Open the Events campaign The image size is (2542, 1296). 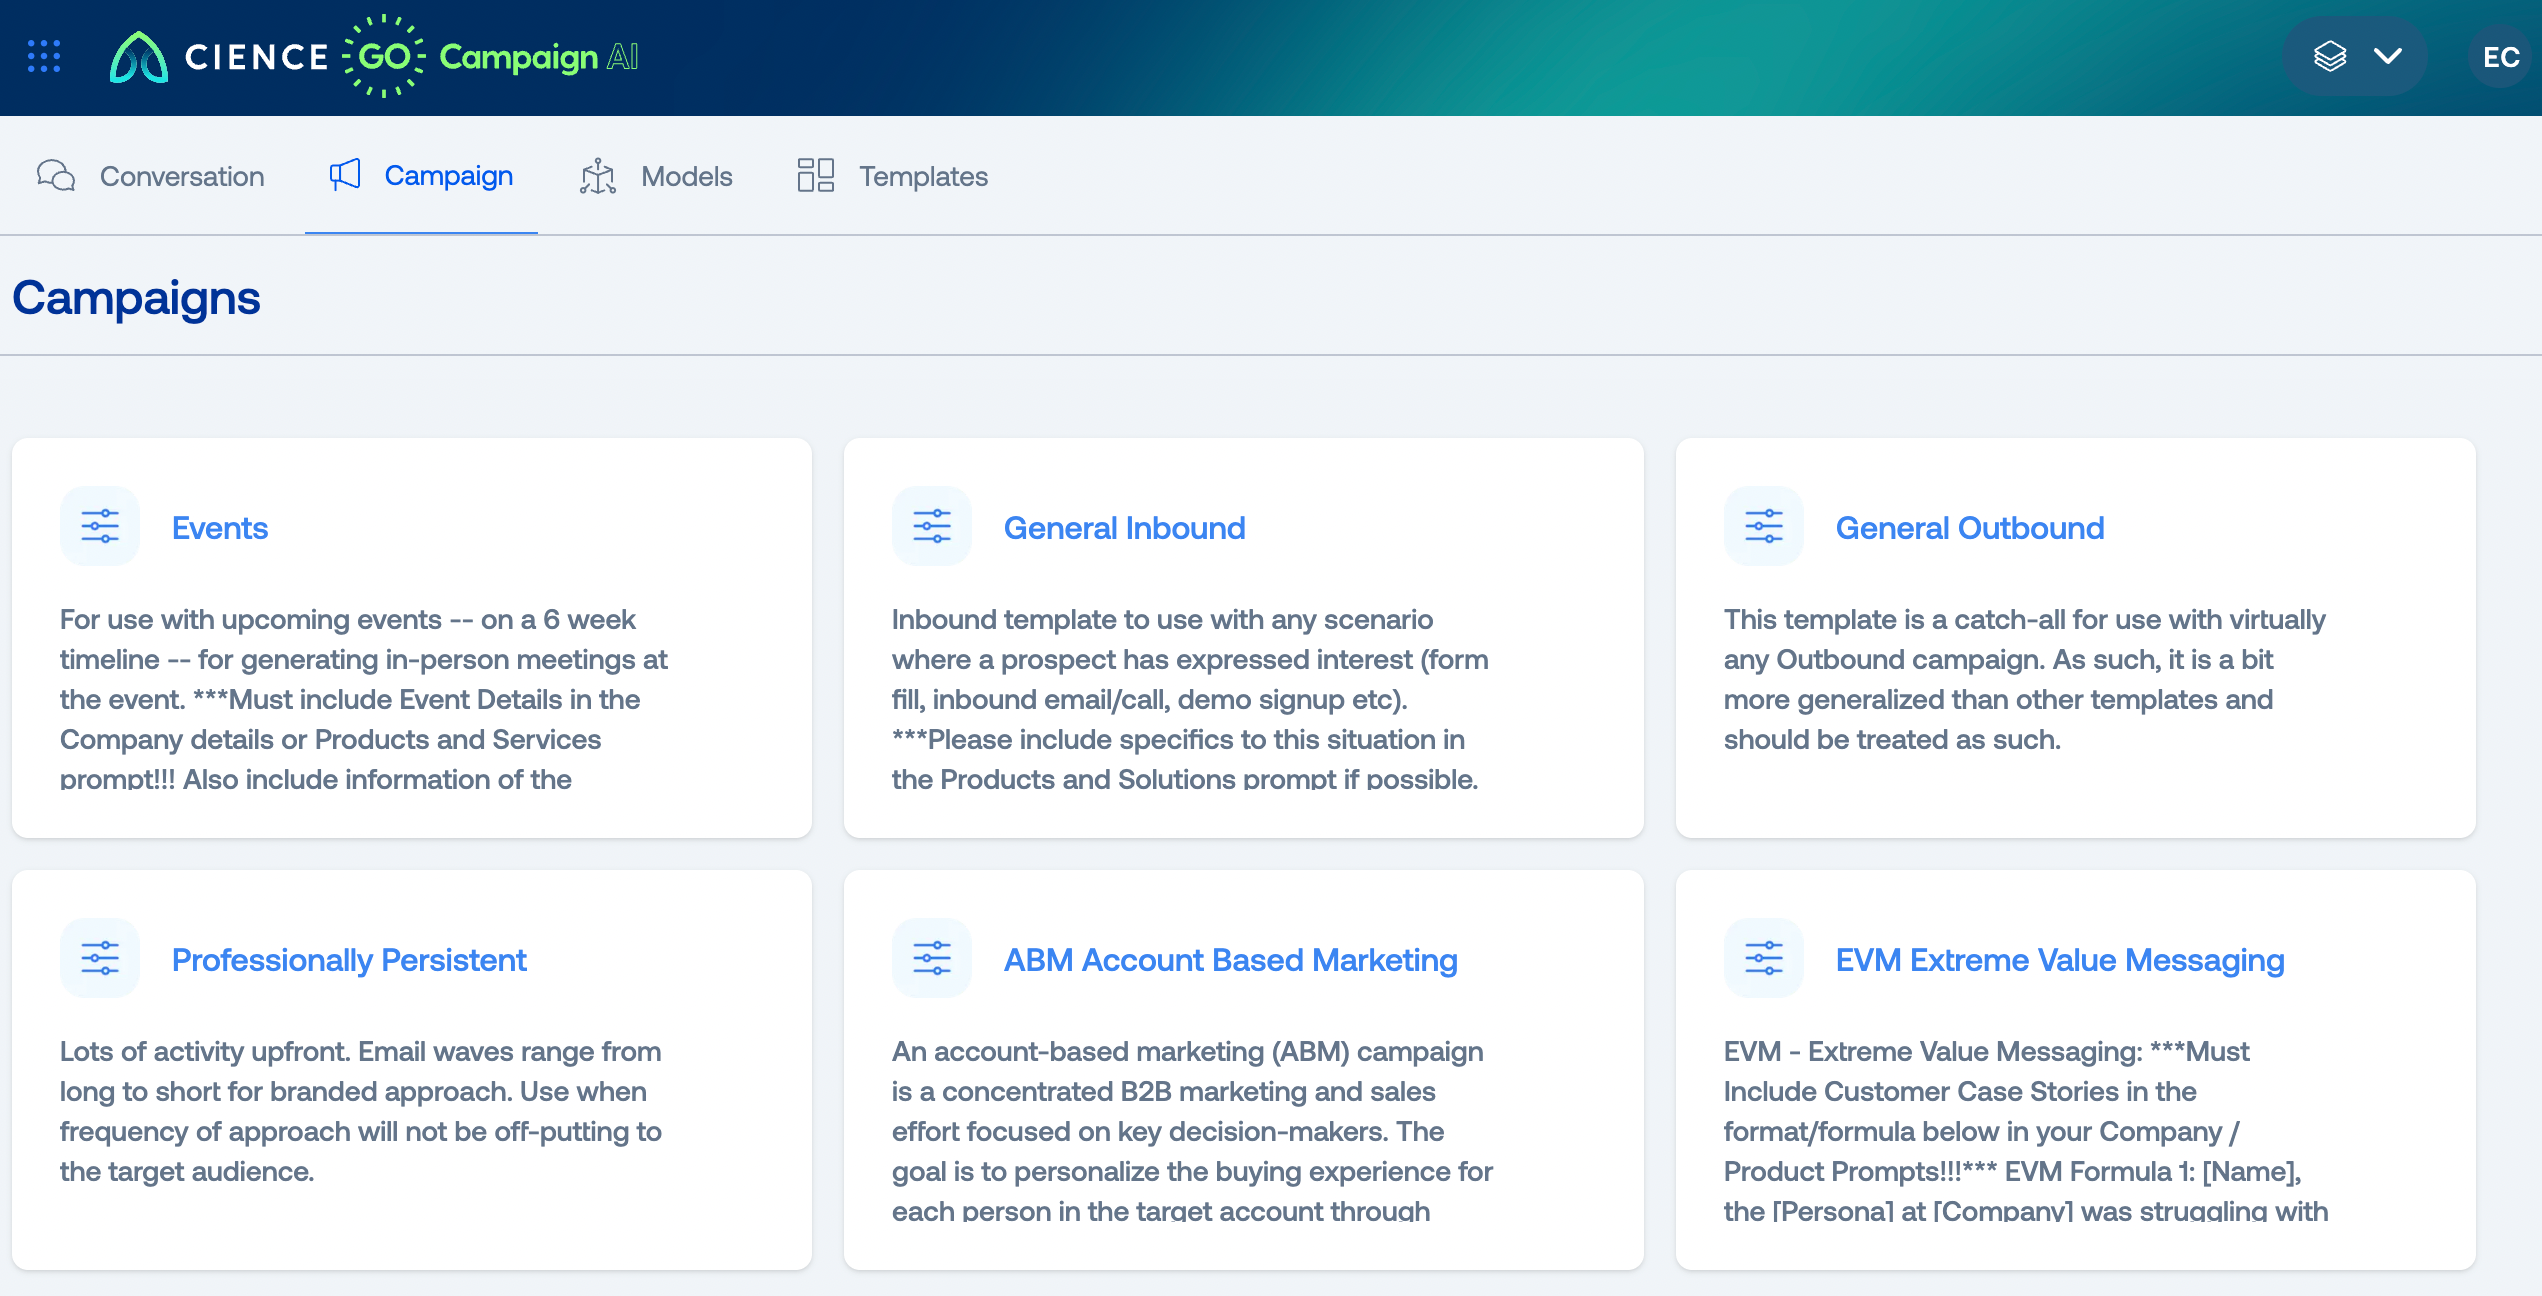219,527
